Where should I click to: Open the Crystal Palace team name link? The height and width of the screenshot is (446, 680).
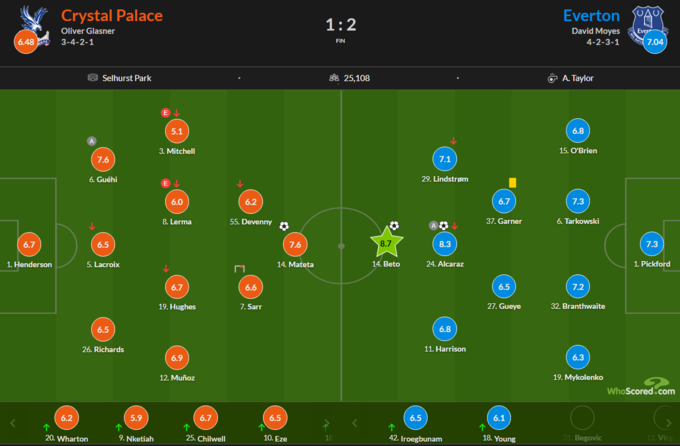tap(112, 15)
